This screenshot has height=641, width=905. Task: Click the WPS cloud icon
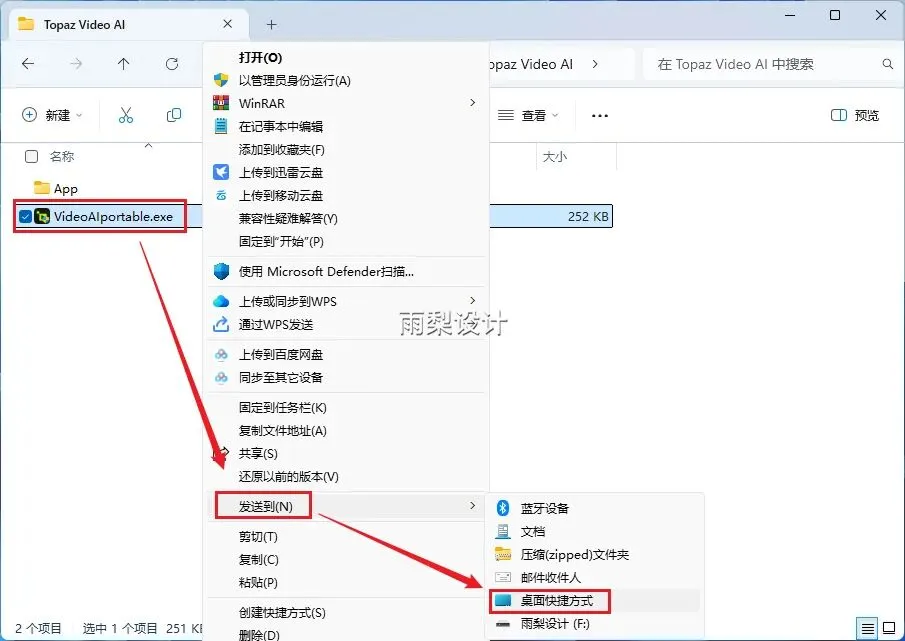[221, 301]
